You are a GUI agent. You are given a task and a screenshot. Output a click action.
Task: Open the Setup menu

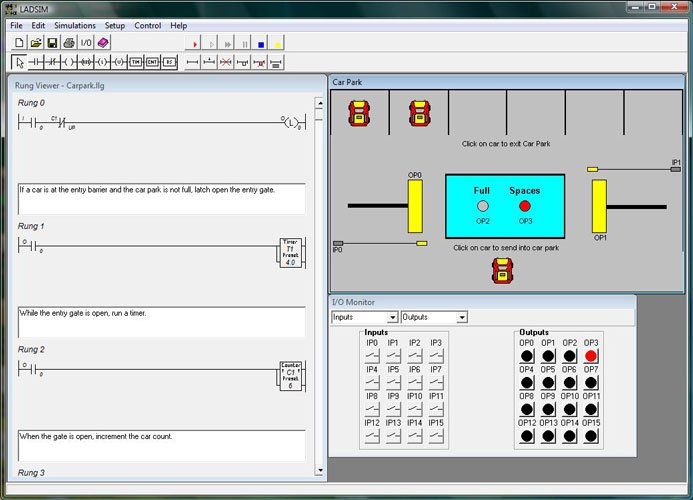[x=115, y=24]
